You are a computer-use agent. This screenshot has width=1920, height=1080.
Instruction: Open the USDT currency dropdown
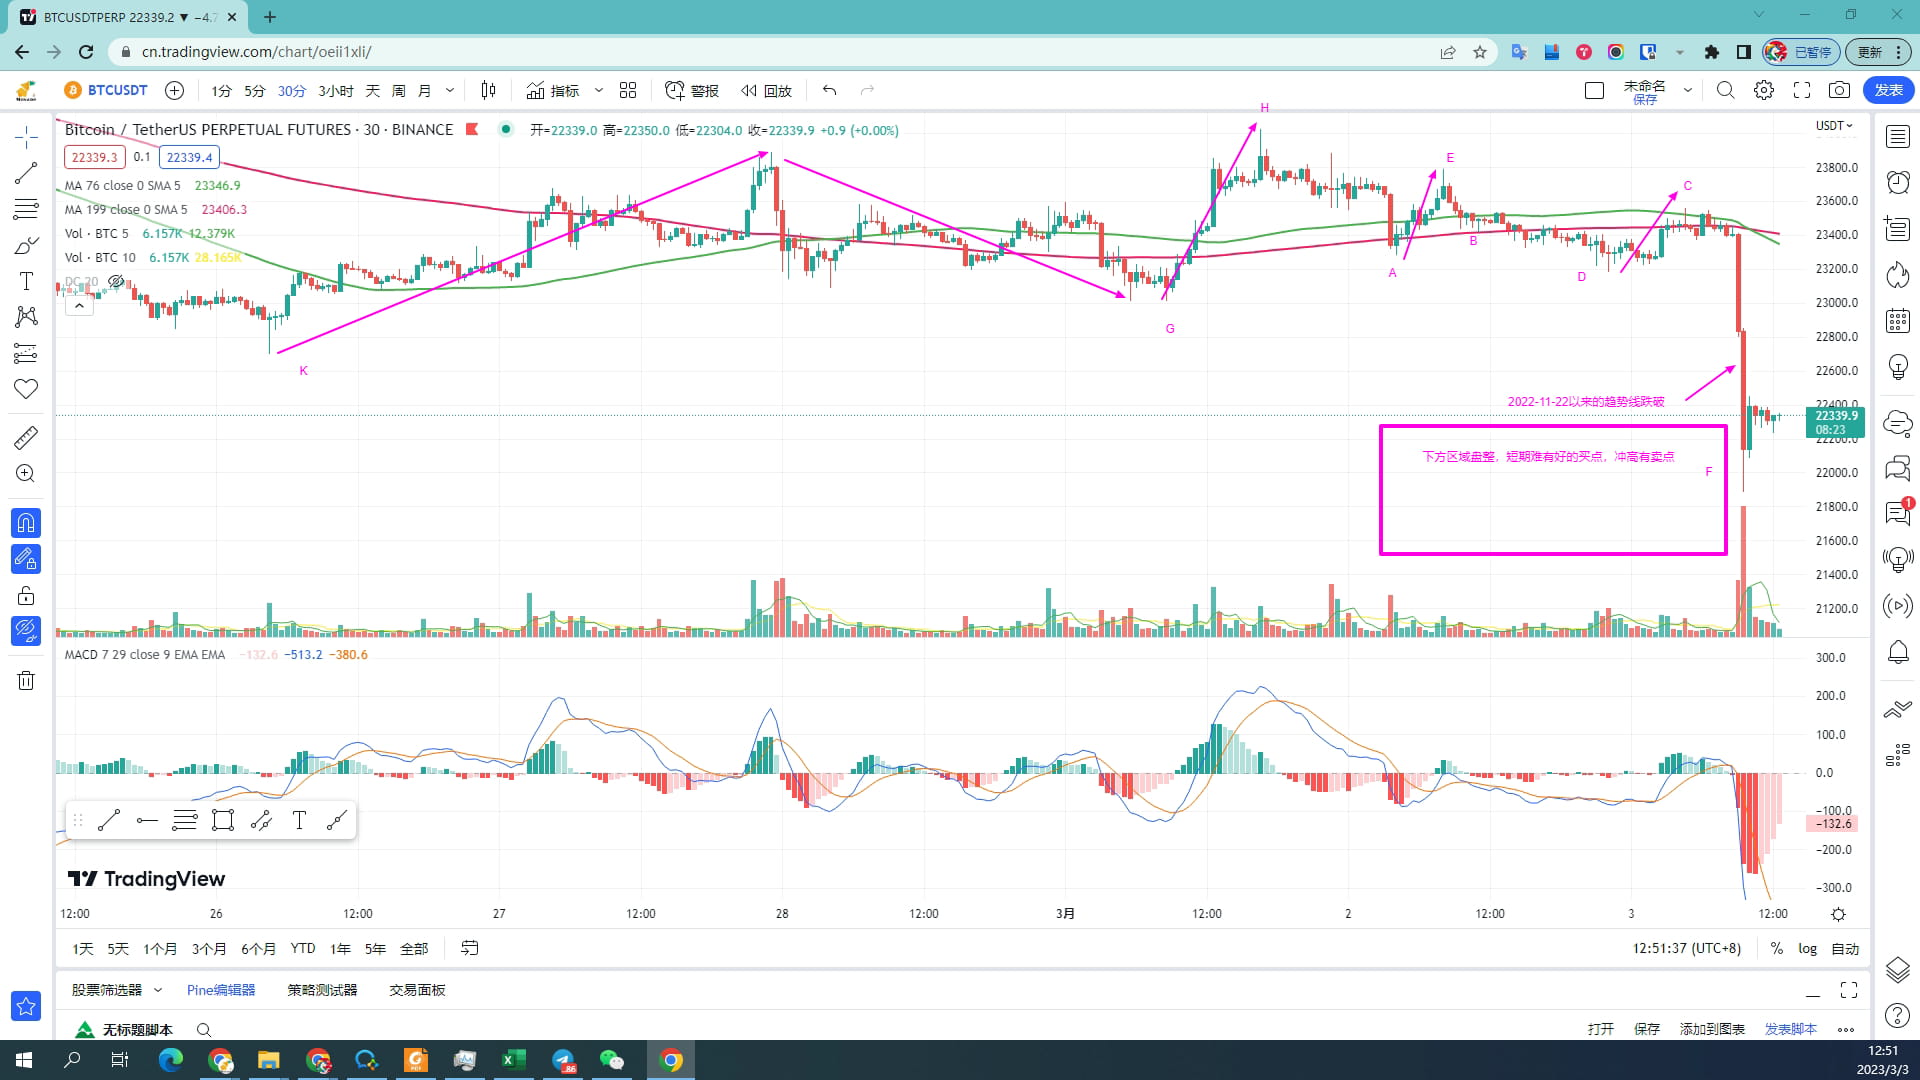pyautogui.click(x=1834, y=126)
